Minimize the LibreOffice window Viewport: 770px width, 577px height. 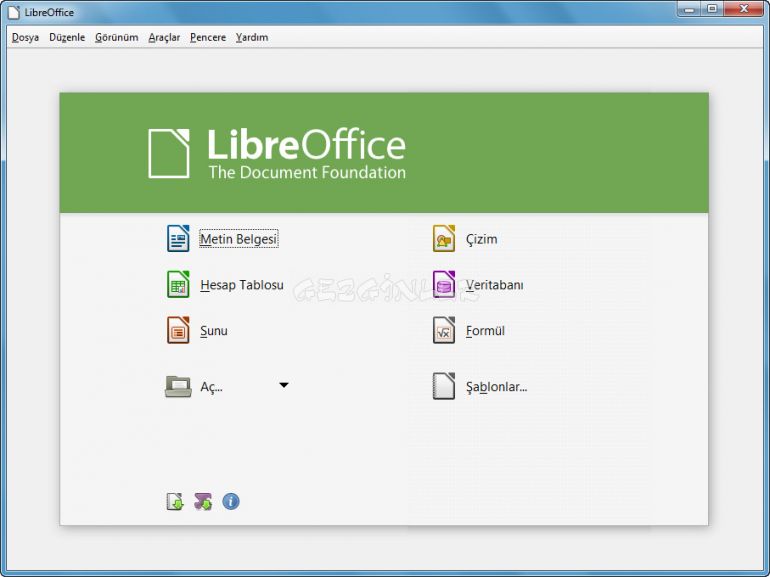pos(689,9)
